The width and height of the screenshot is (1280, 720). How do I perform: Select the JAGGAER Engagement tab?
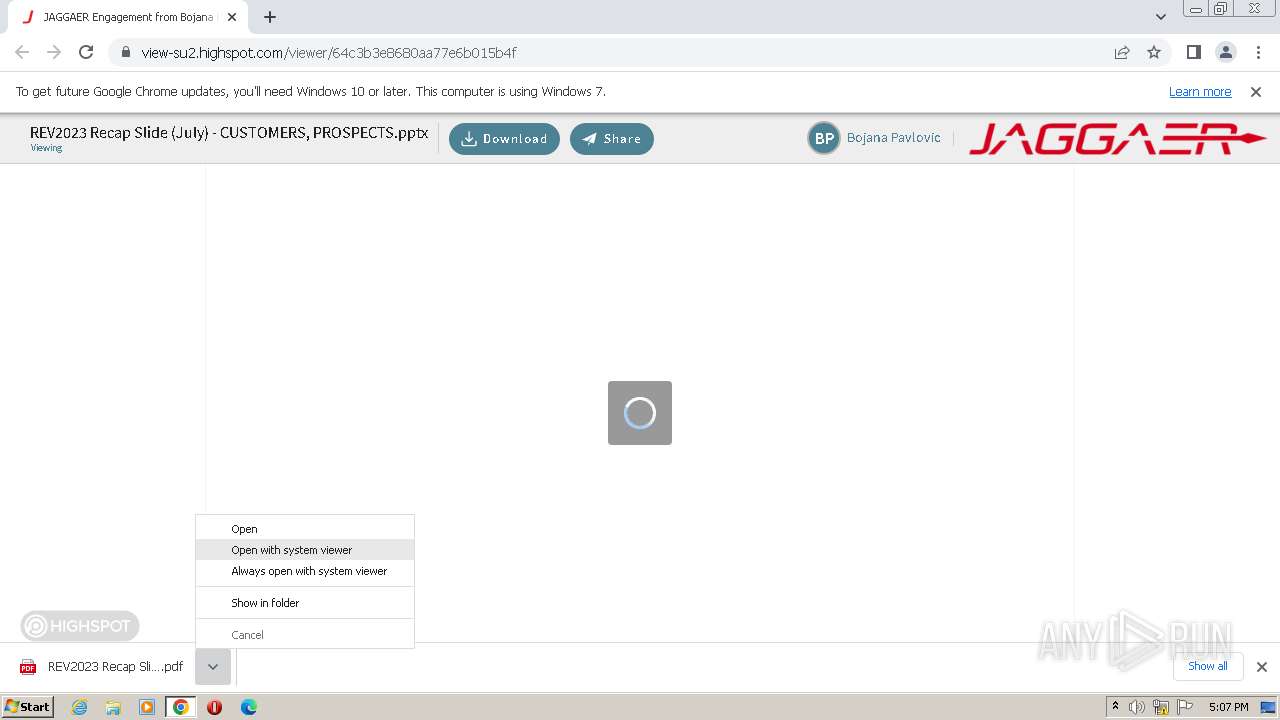(x=128, y=17)
